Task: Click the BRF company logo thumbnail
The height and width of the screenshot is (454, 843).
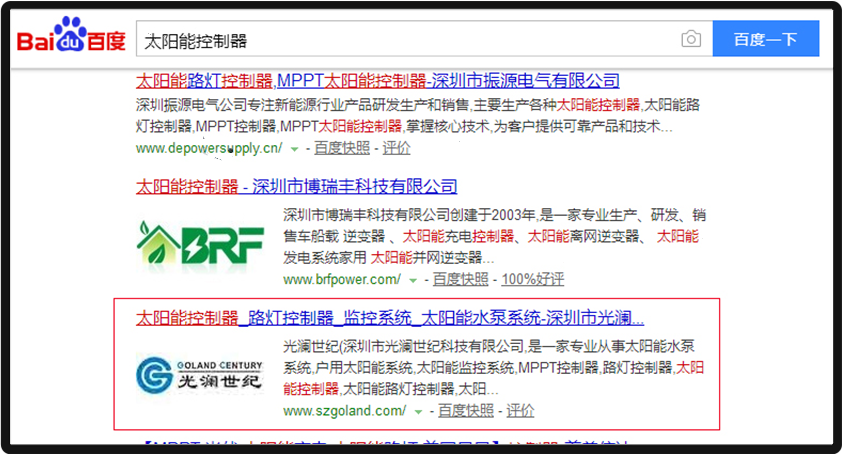Action: click(x=200, y=245)
